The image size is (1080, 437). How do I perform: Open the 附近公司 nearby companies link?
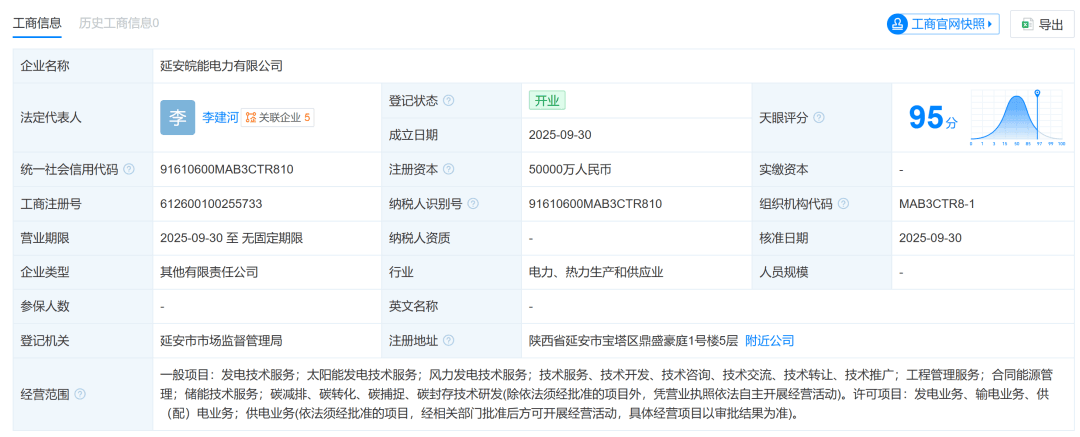click(769, 341)
